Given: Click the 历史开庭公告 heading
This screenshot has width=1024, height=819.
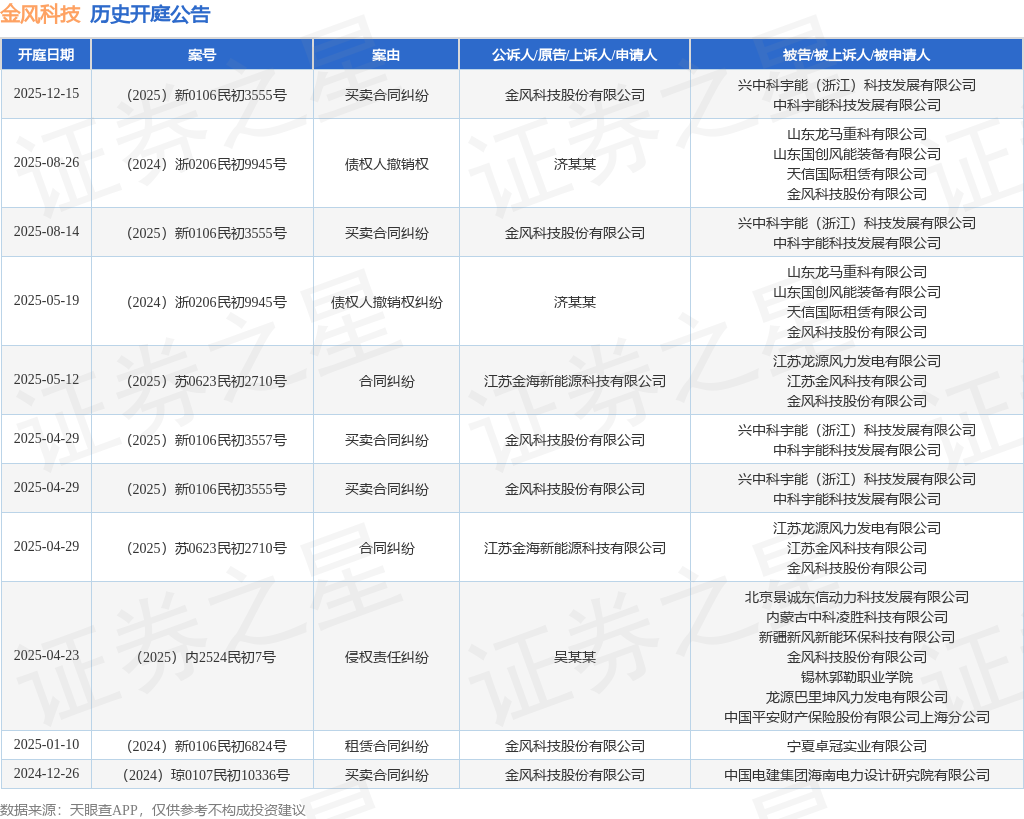Looking at the screenshot, I should click(x=150, y=14).
